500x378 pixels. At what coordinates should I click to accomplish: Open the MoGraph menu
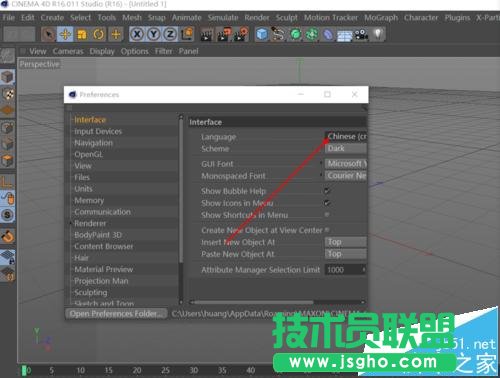(381, 18)
